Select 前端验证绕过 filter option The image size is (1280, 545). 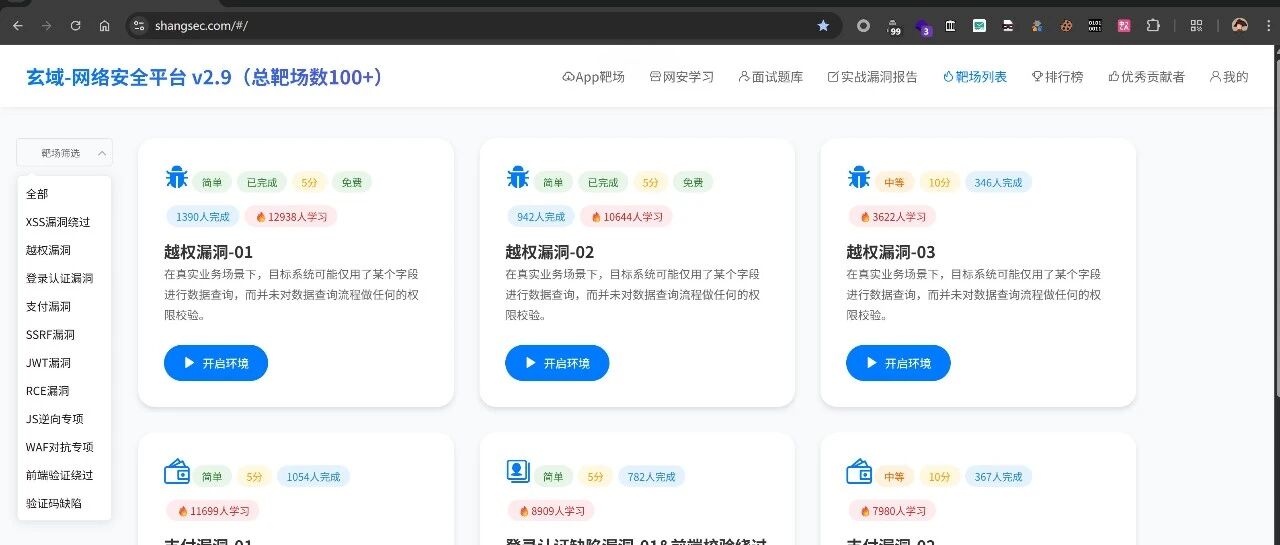tap(64, 475)
